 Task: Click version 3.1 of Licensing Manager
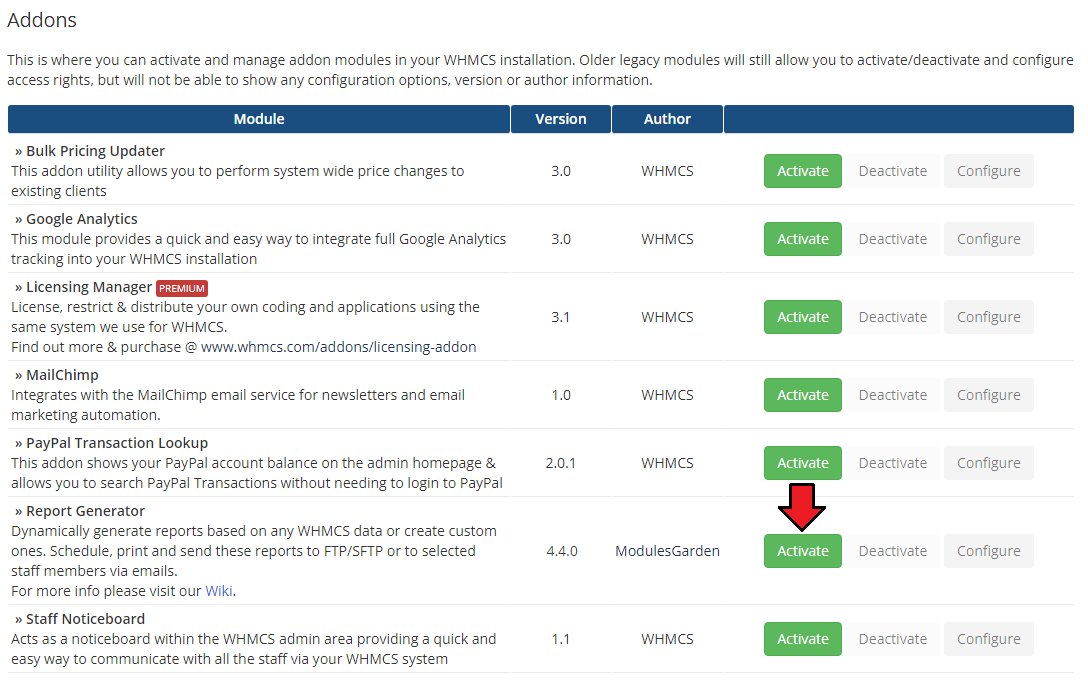tap(561, 317)
